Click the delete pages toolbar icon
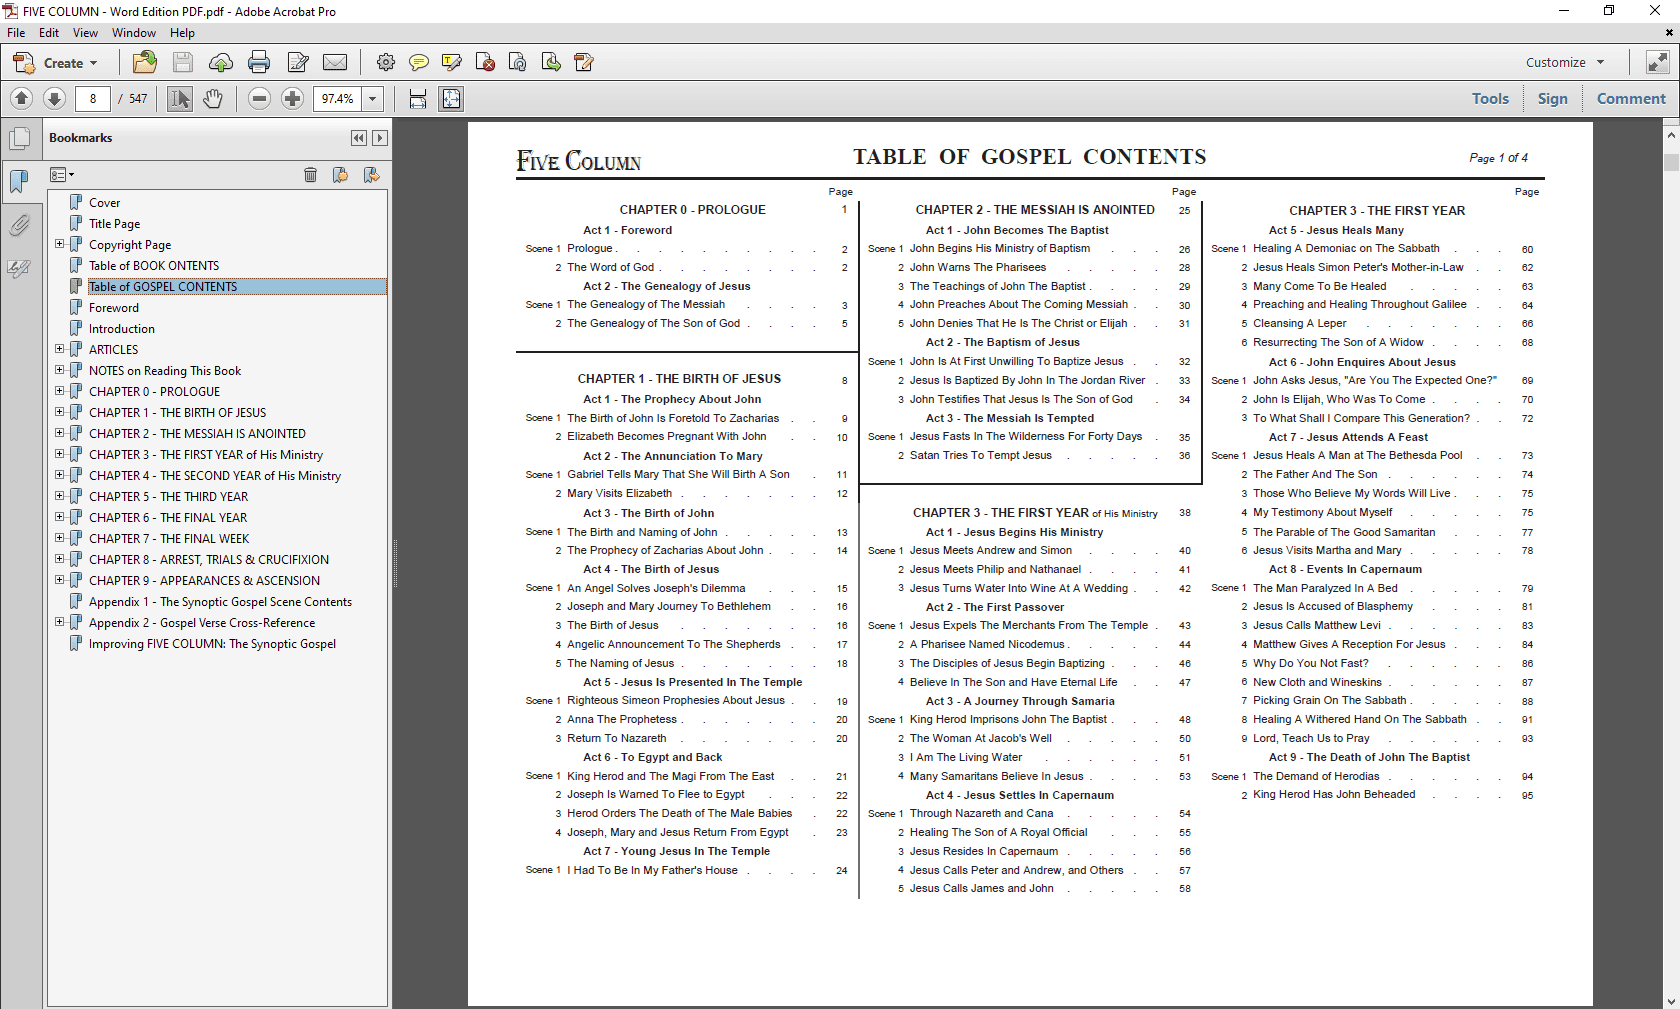Screen dimensions: 1680x1009 (x=485, y=62)
